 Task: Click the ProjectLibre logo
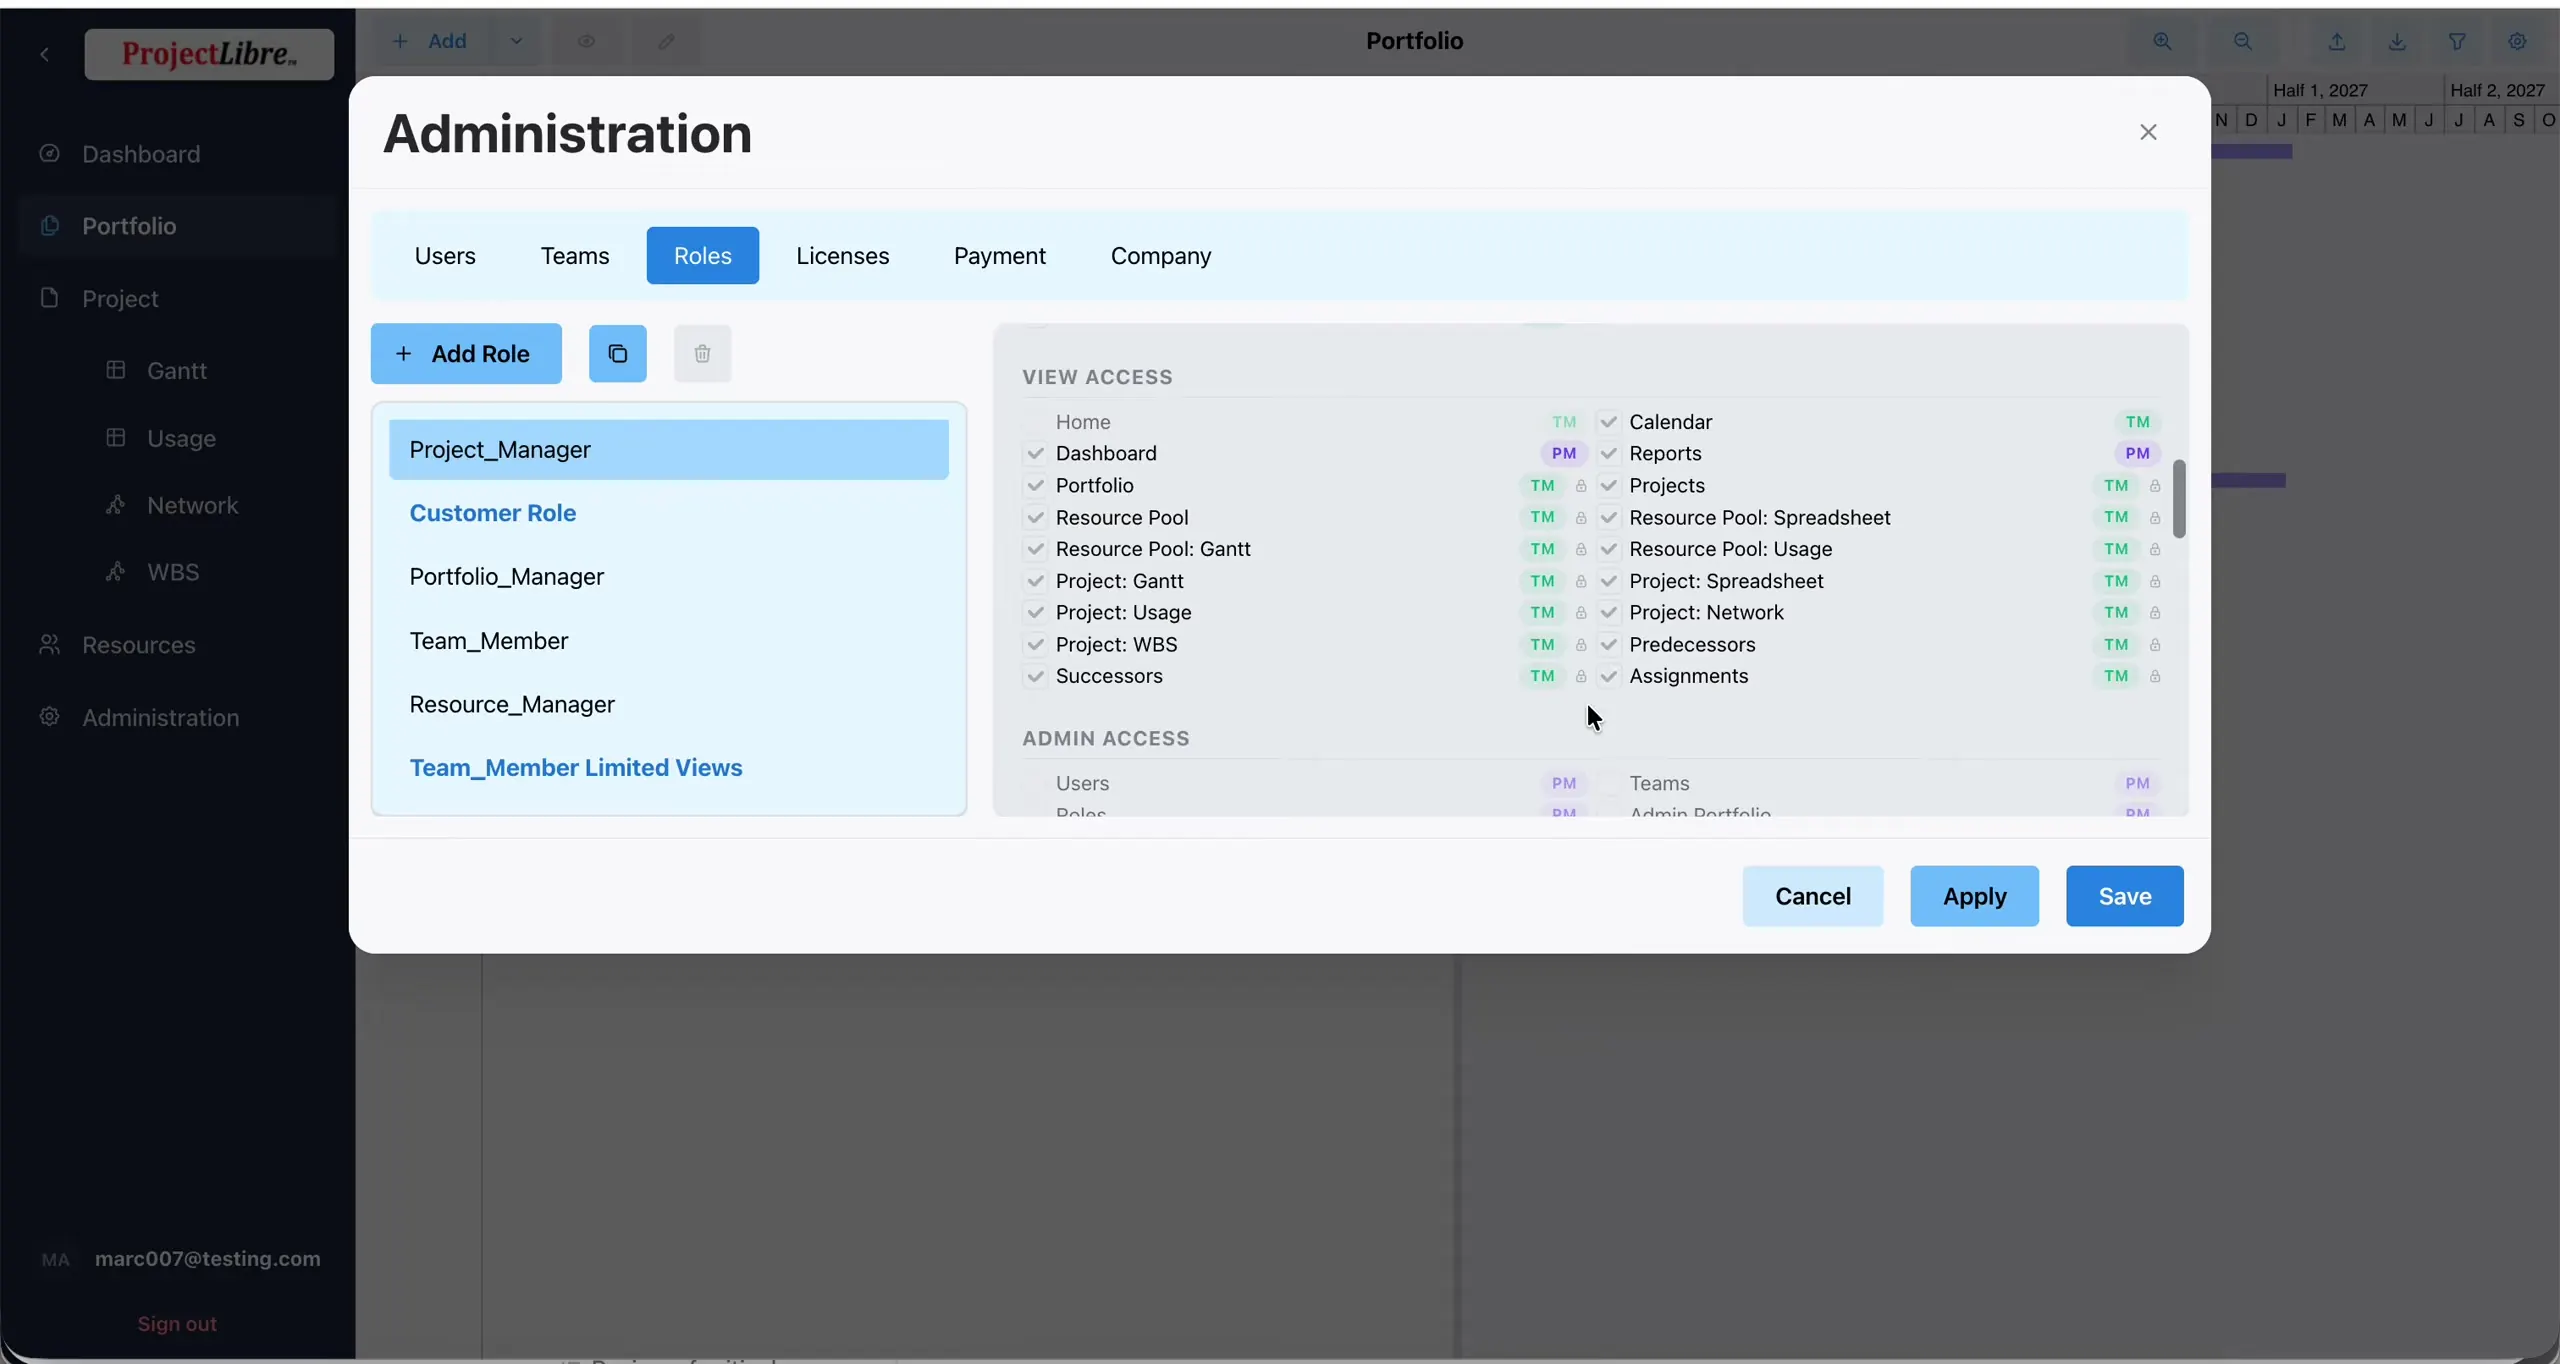point(209,54)
